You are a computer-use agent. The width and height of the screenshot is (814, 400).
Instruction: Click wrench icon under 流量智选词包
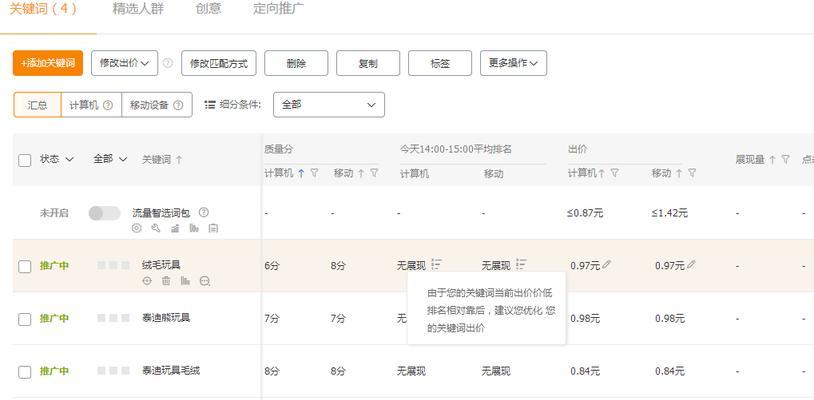click(156, 228)
